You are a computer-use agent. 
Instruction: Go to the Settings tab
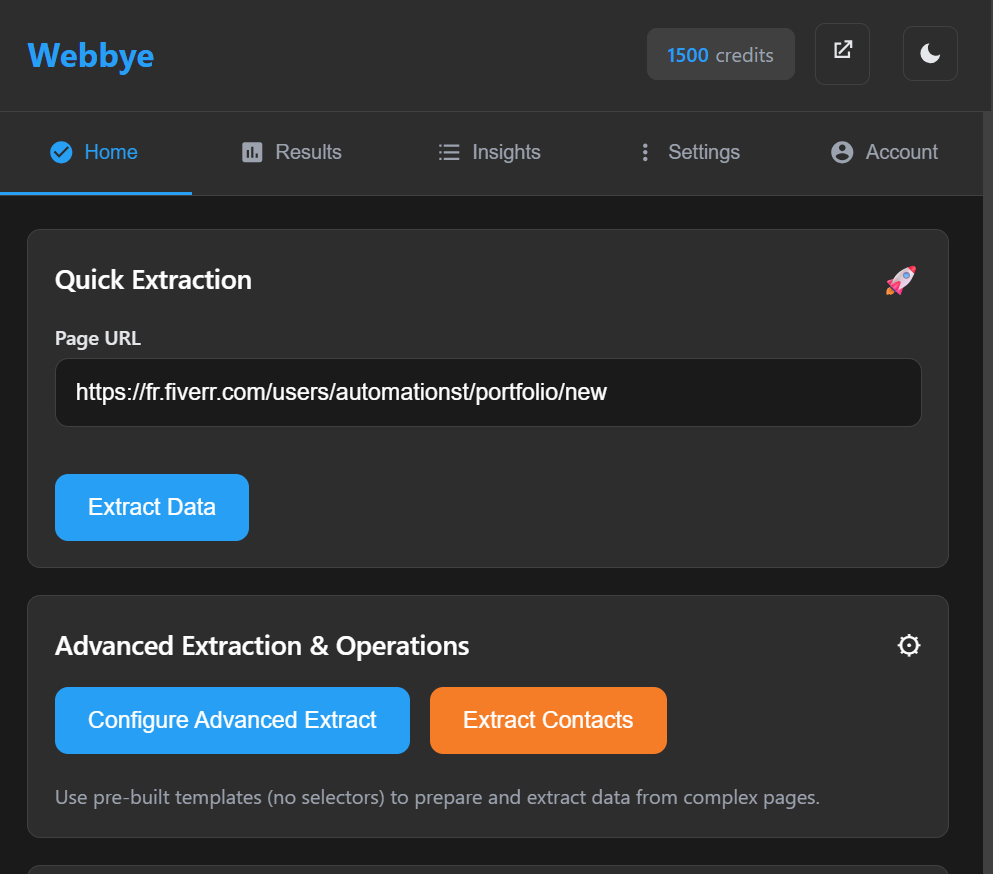point(704,152)
